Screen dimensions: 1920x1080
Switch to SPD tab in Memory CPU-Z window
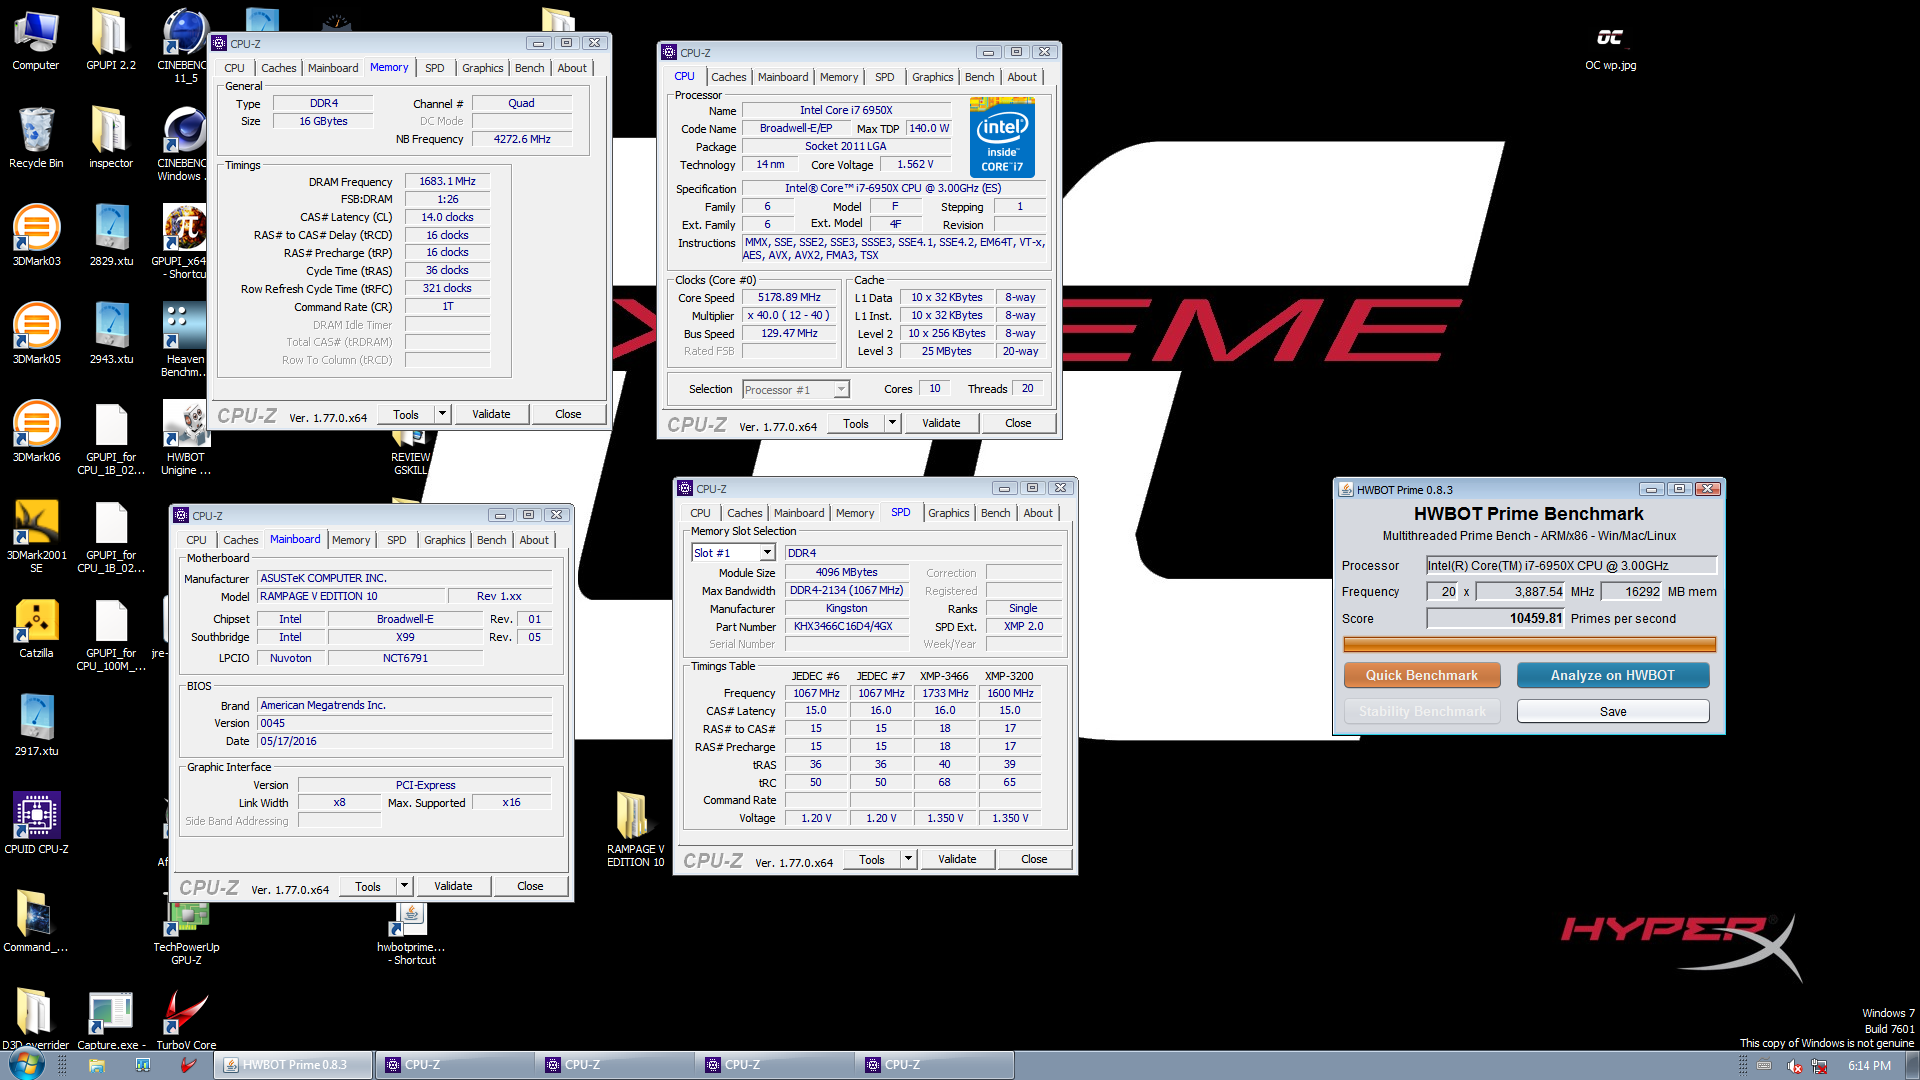[434, 68]
